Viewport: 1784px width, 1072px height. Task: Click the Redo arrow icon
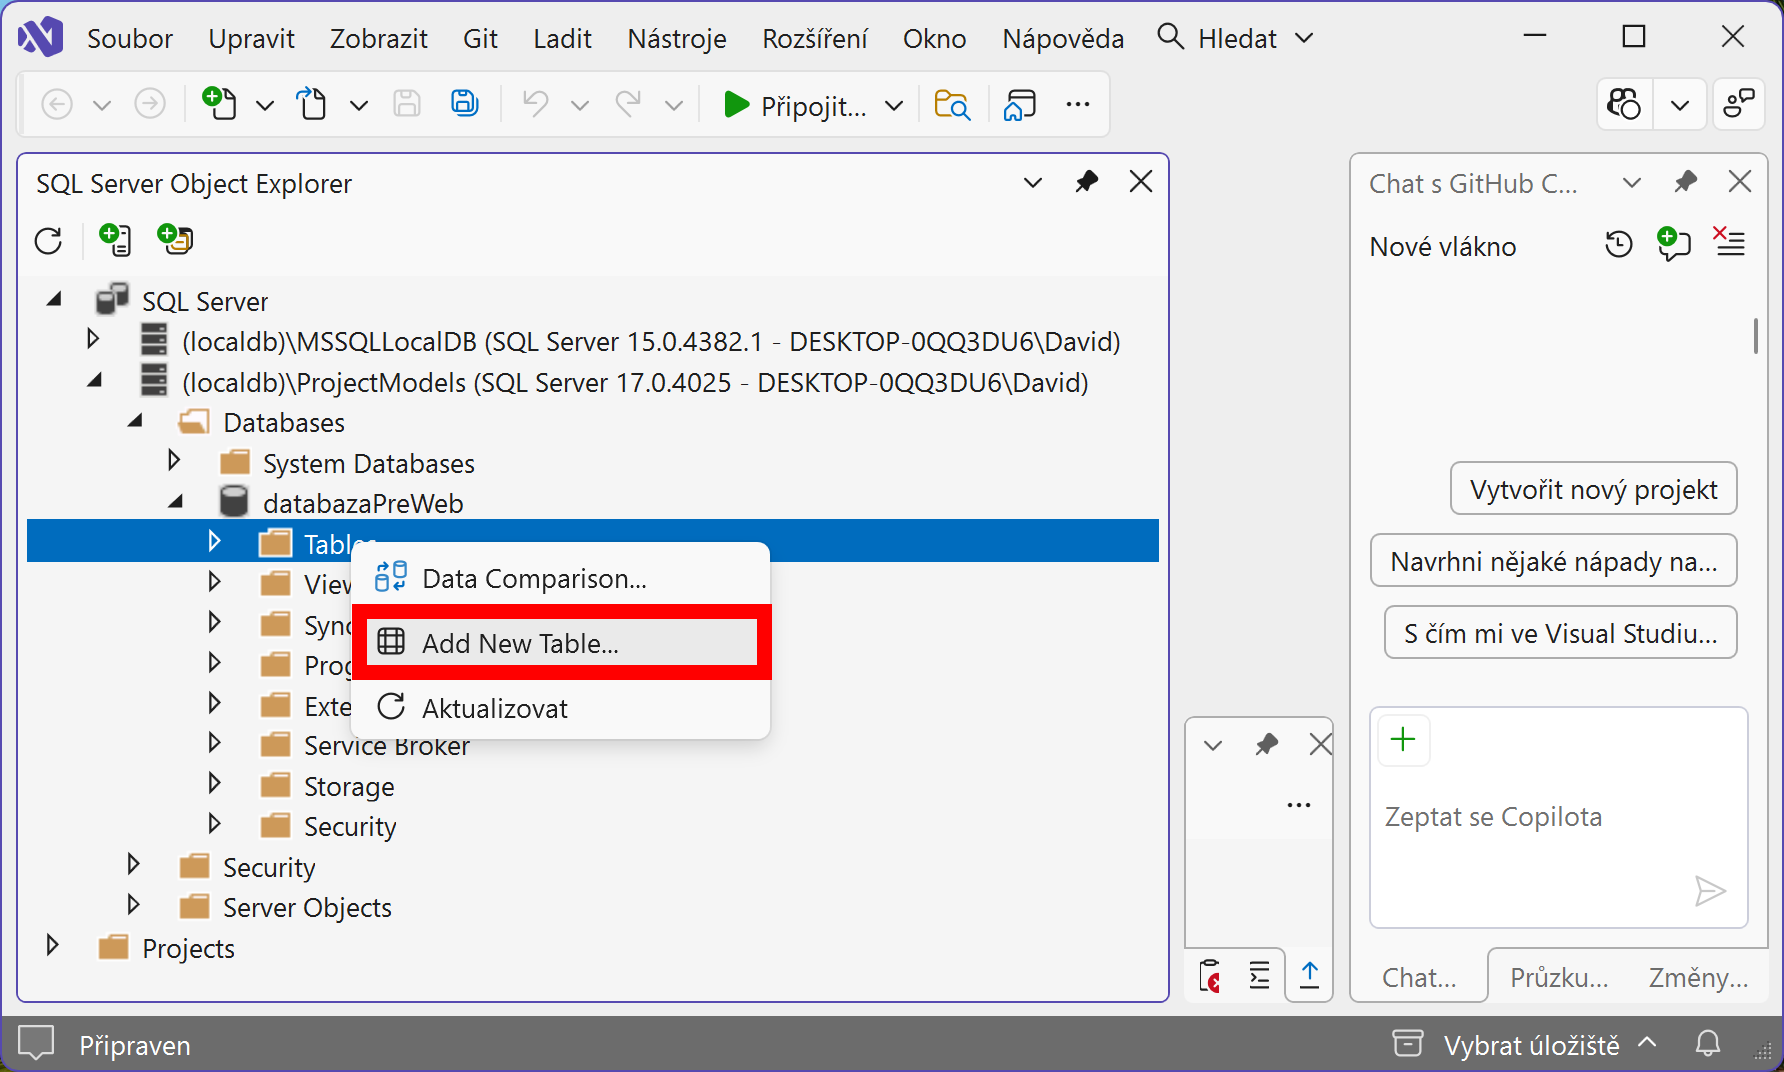629,104
